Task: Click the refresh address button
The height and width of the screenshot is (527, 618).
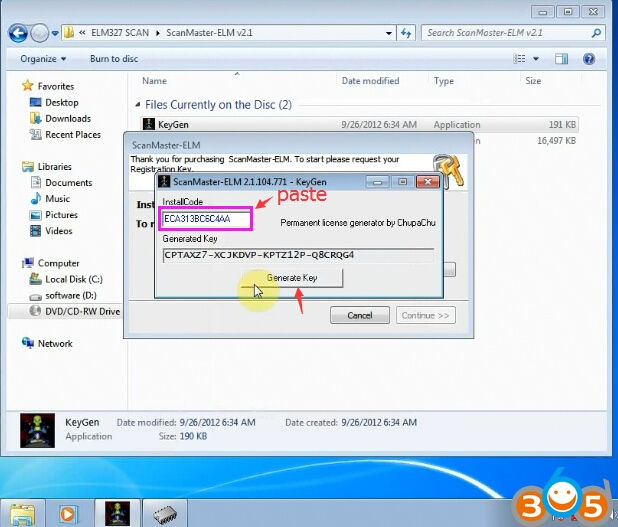Action: pos(406,33)
